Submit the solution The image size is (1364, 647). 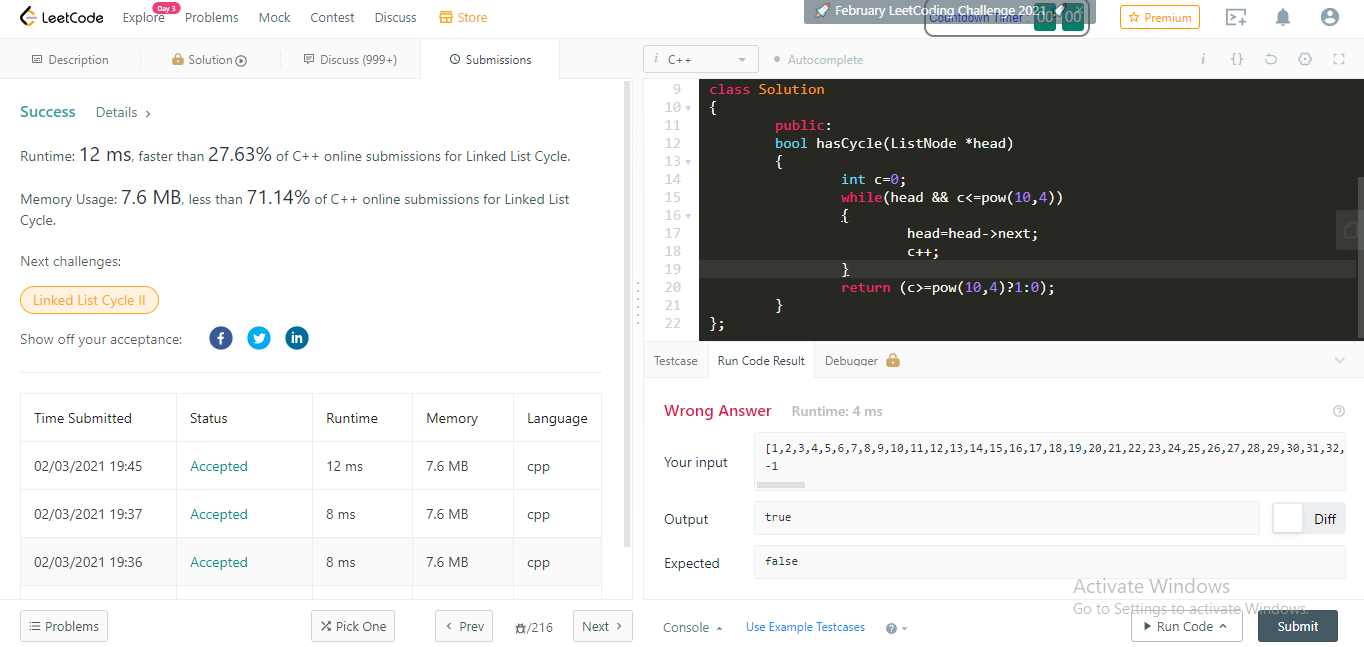(x=1297, y=626)
